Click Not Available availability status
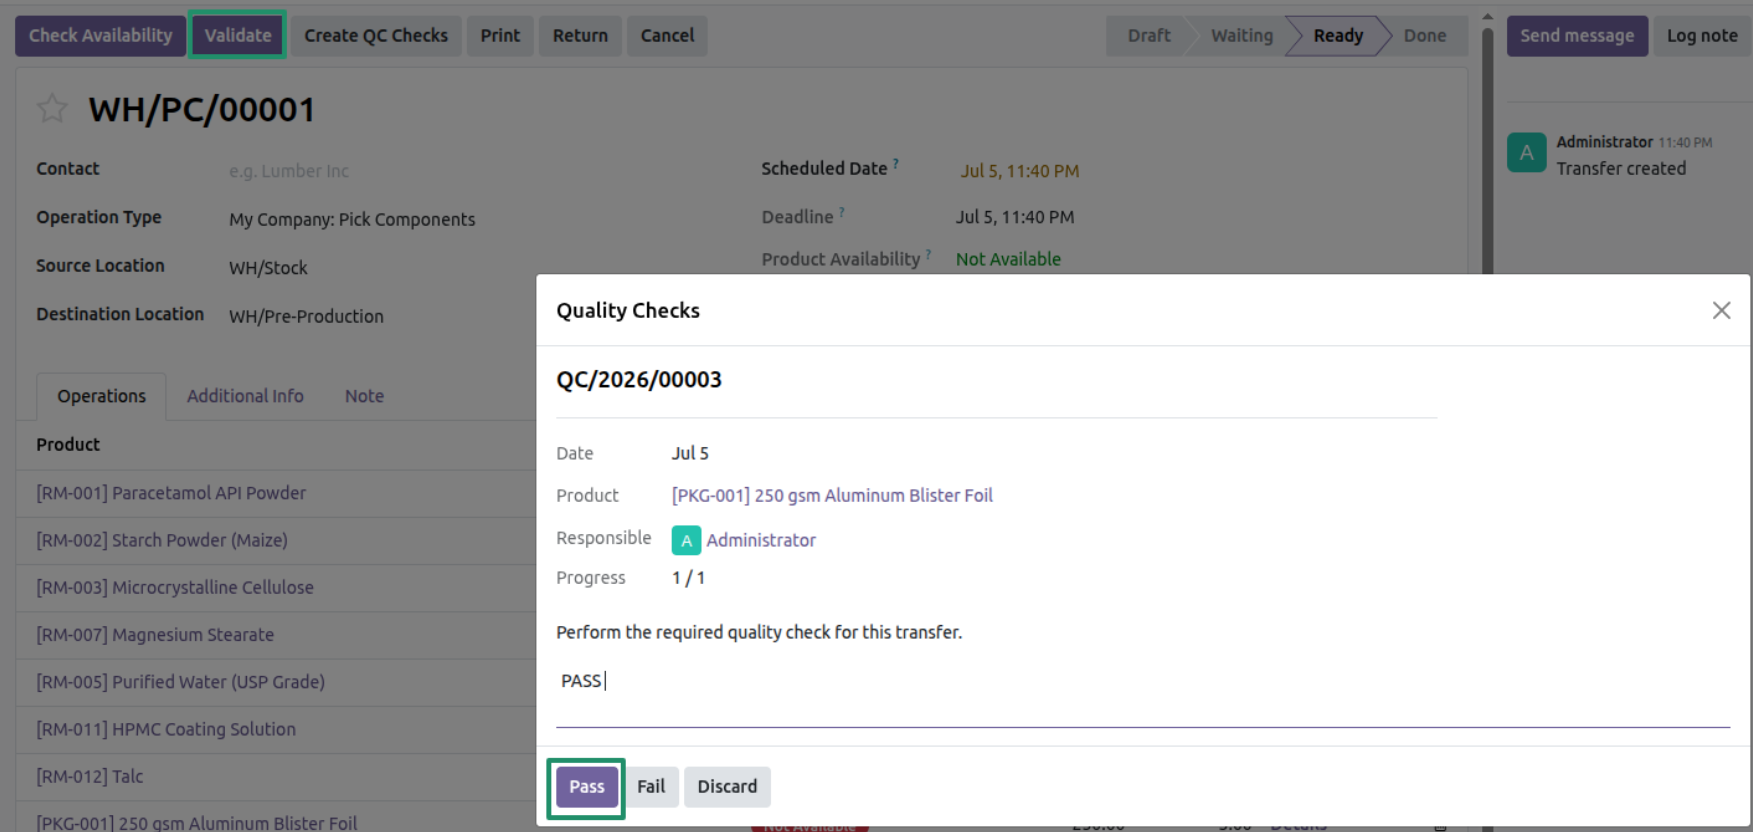Screen dimensions: 1753x832 point(1008,260)
